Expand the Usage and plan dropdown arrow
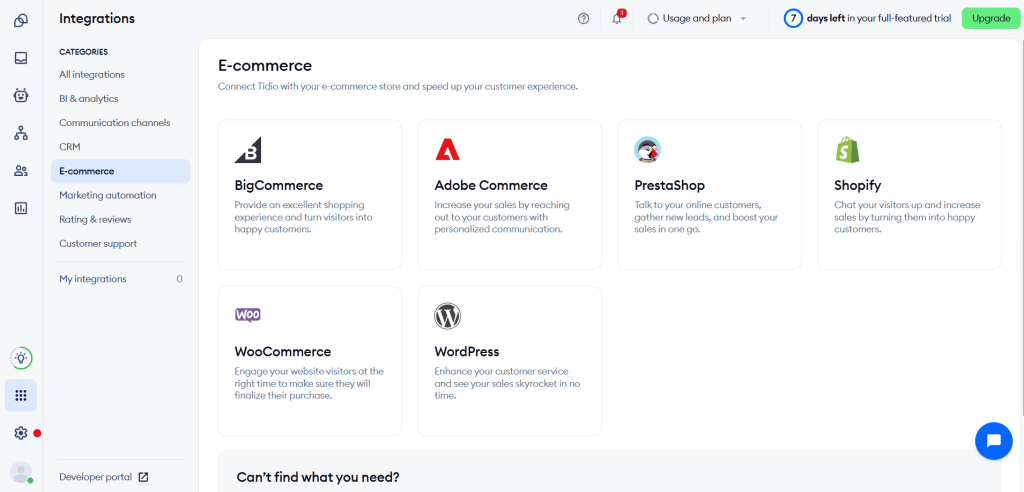Viewport: 1024px width, 492px height. pos(743,19)
